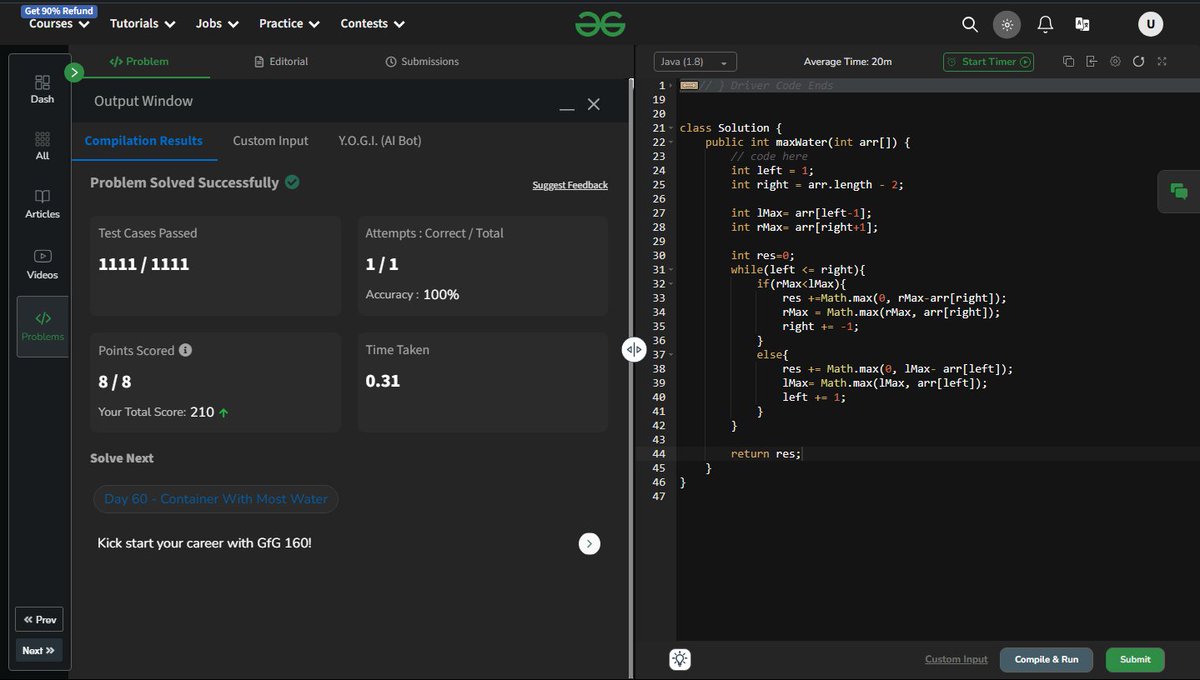This screenshot has width=1200, height=680.
Task: Switch to the Editorial tab
Action: (281, 62)
